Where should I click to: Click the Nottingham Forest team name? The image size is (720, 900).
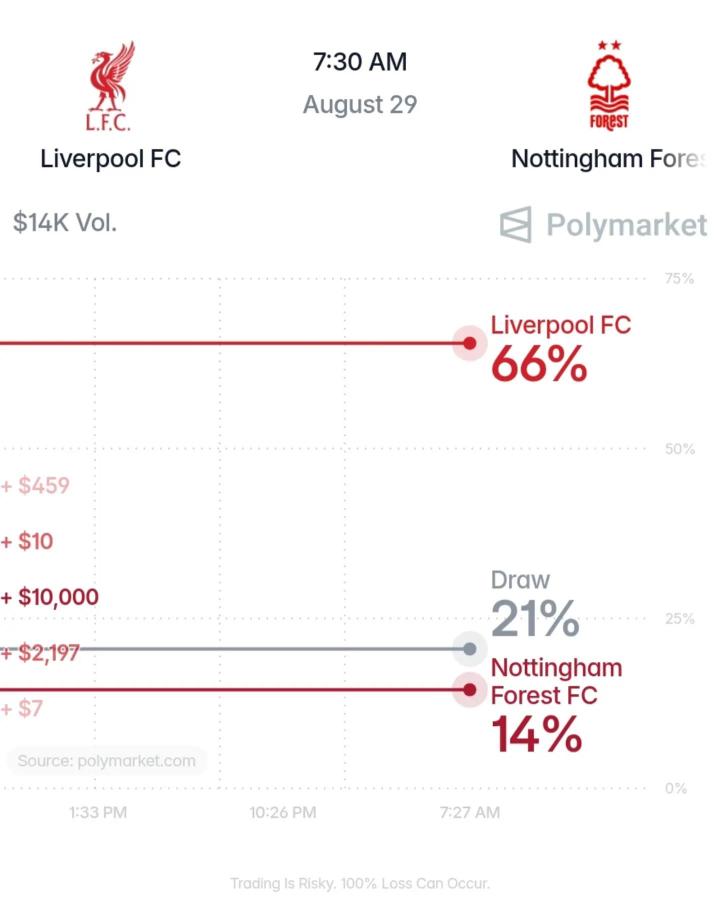tap(608, 158)
